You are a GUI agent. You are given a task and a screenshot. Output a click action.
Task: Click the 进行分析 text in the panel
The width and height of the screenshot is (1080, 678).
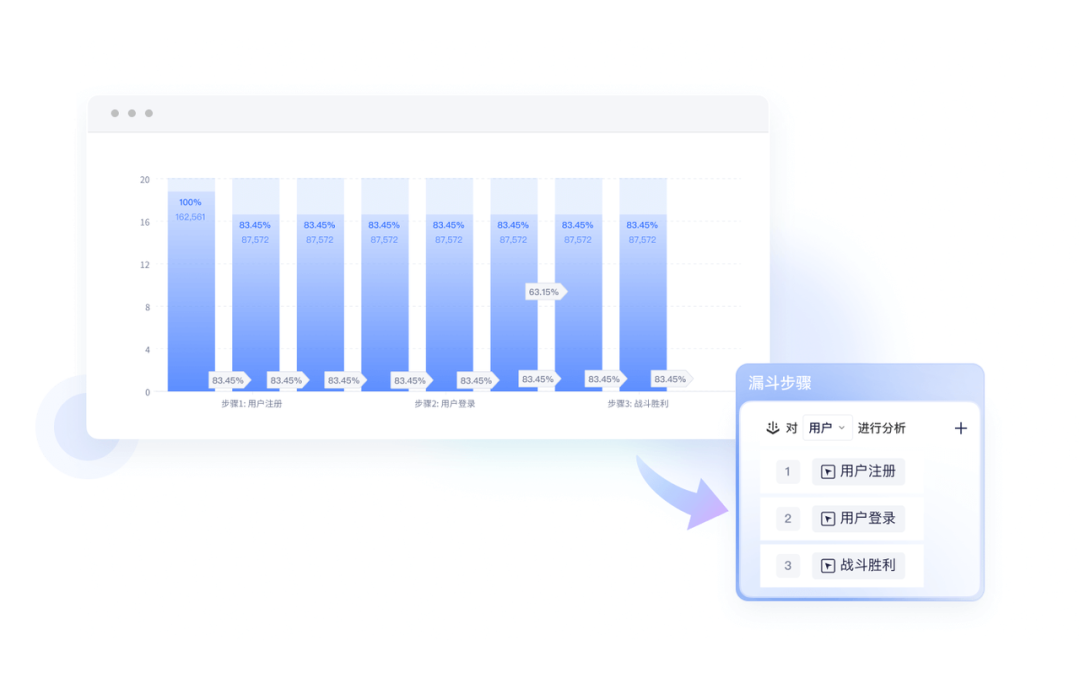(881, 428)
